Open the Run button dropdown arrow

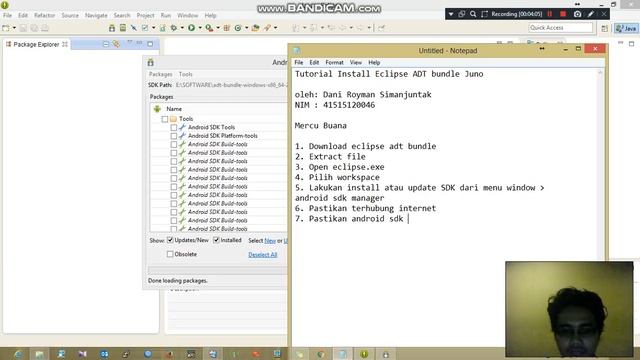(200, 28)
